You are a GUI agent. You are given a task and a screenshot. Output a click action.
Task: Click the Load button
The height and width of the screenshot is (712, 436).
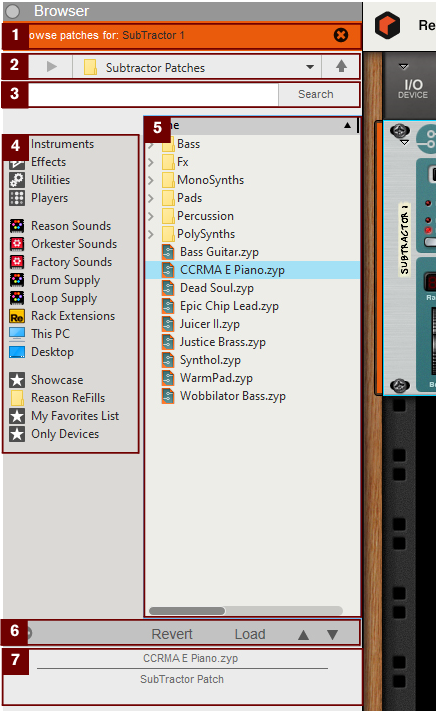tap(250, 634)
